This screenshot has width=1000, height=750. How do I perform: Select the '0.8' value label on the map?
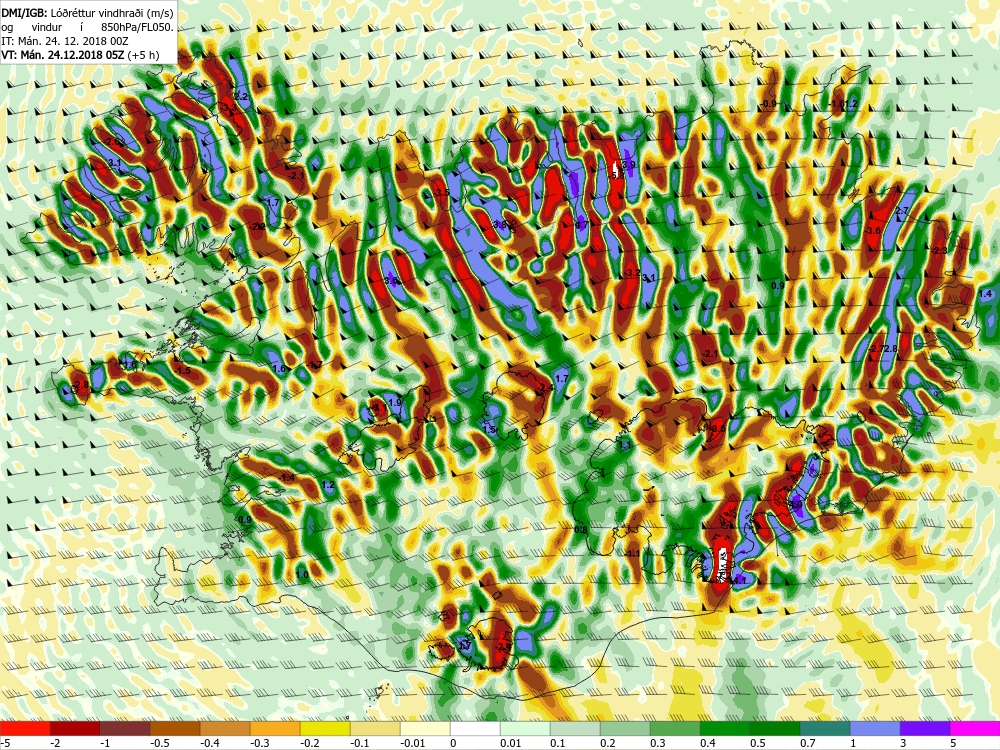pos(580,530)
